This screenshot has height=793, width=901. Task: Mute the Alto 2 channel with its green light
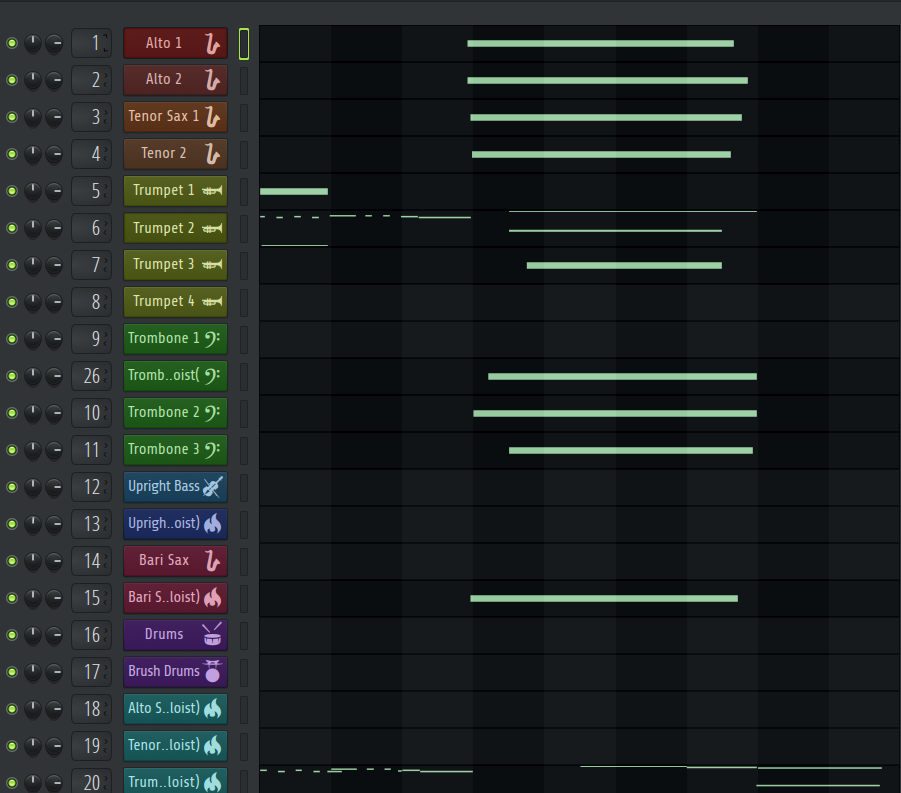[x=11, y=80]
